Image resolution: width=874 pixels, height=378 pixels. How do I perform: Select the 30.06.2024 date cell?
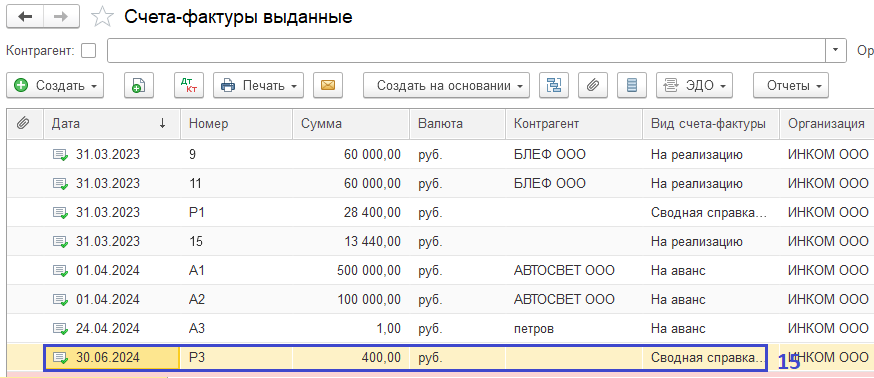click(111, 358)
